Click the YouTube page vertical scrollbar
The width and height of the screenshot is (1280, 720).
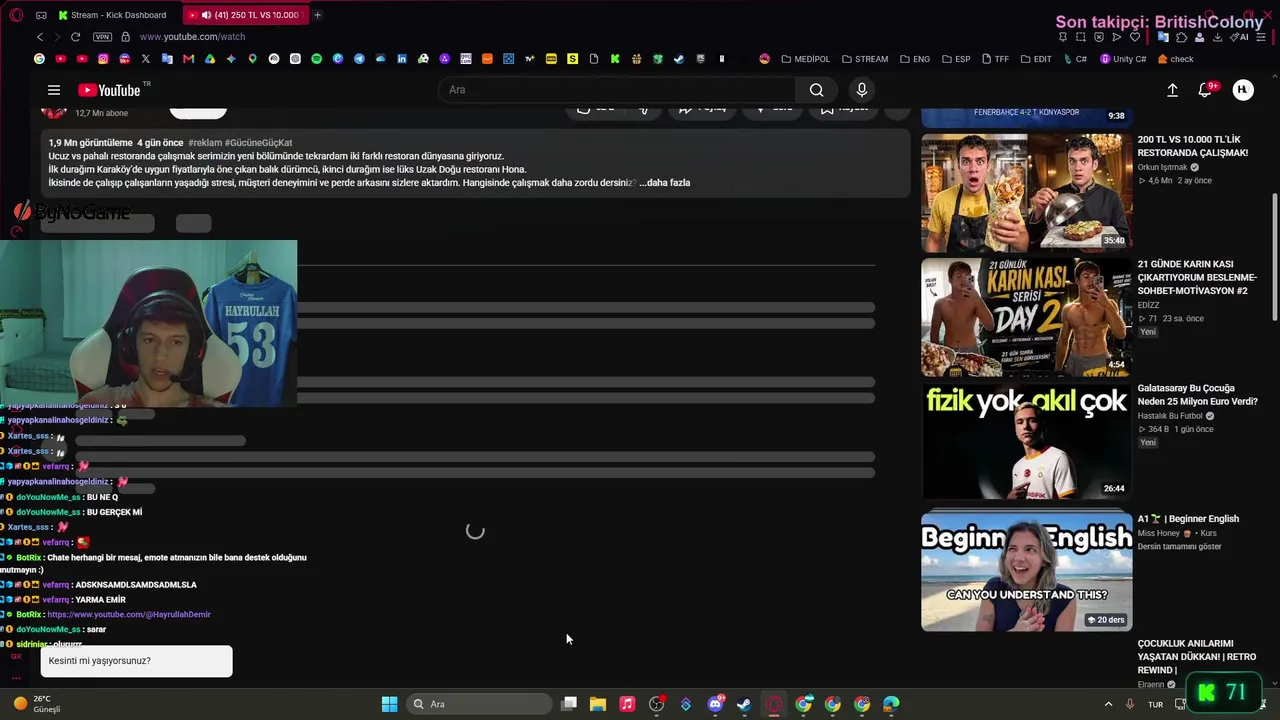click(x=1274, y=258)
